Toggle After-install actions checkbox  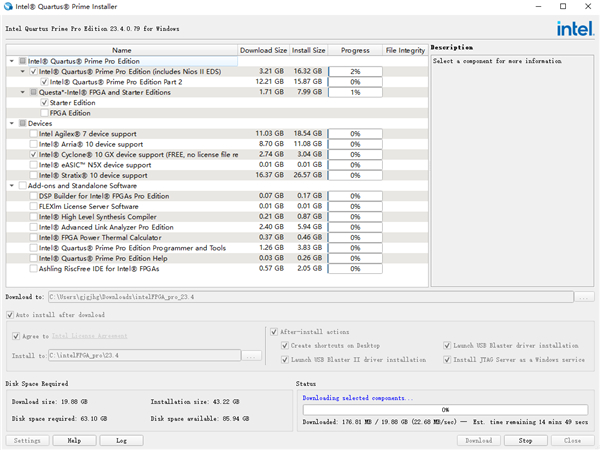274,332
